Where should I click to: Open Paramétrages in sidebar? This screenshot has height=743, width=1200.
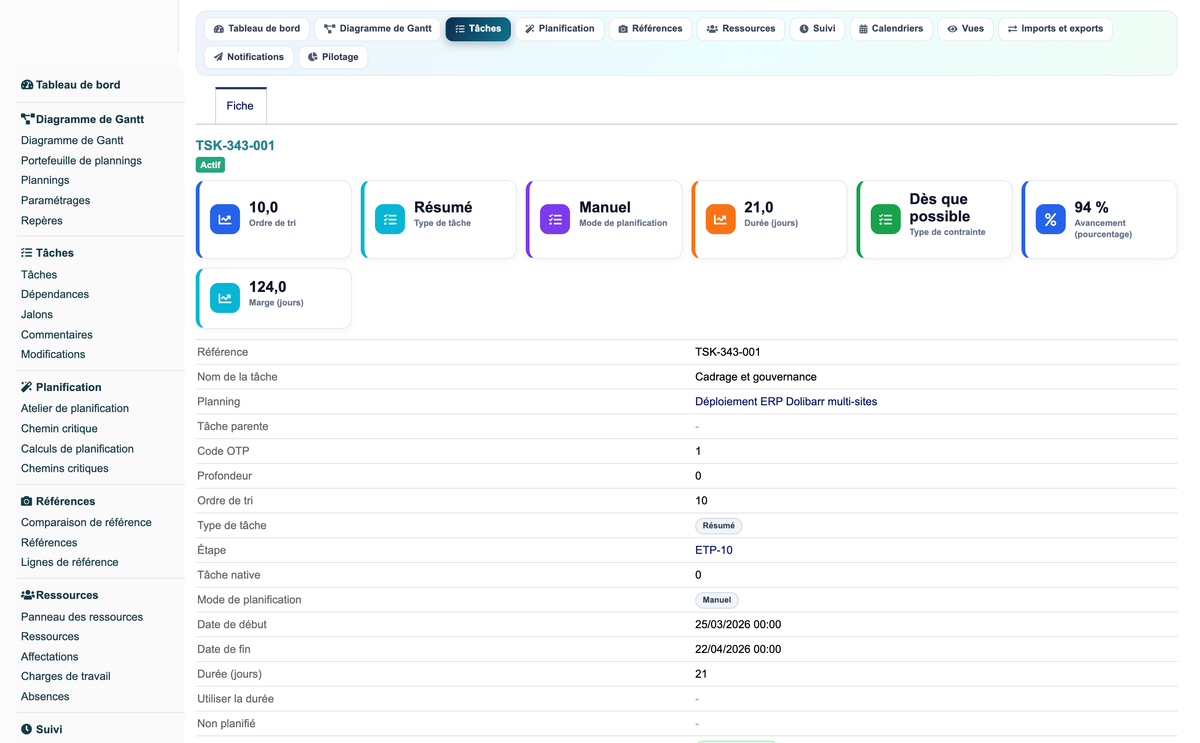coord(55,201)
